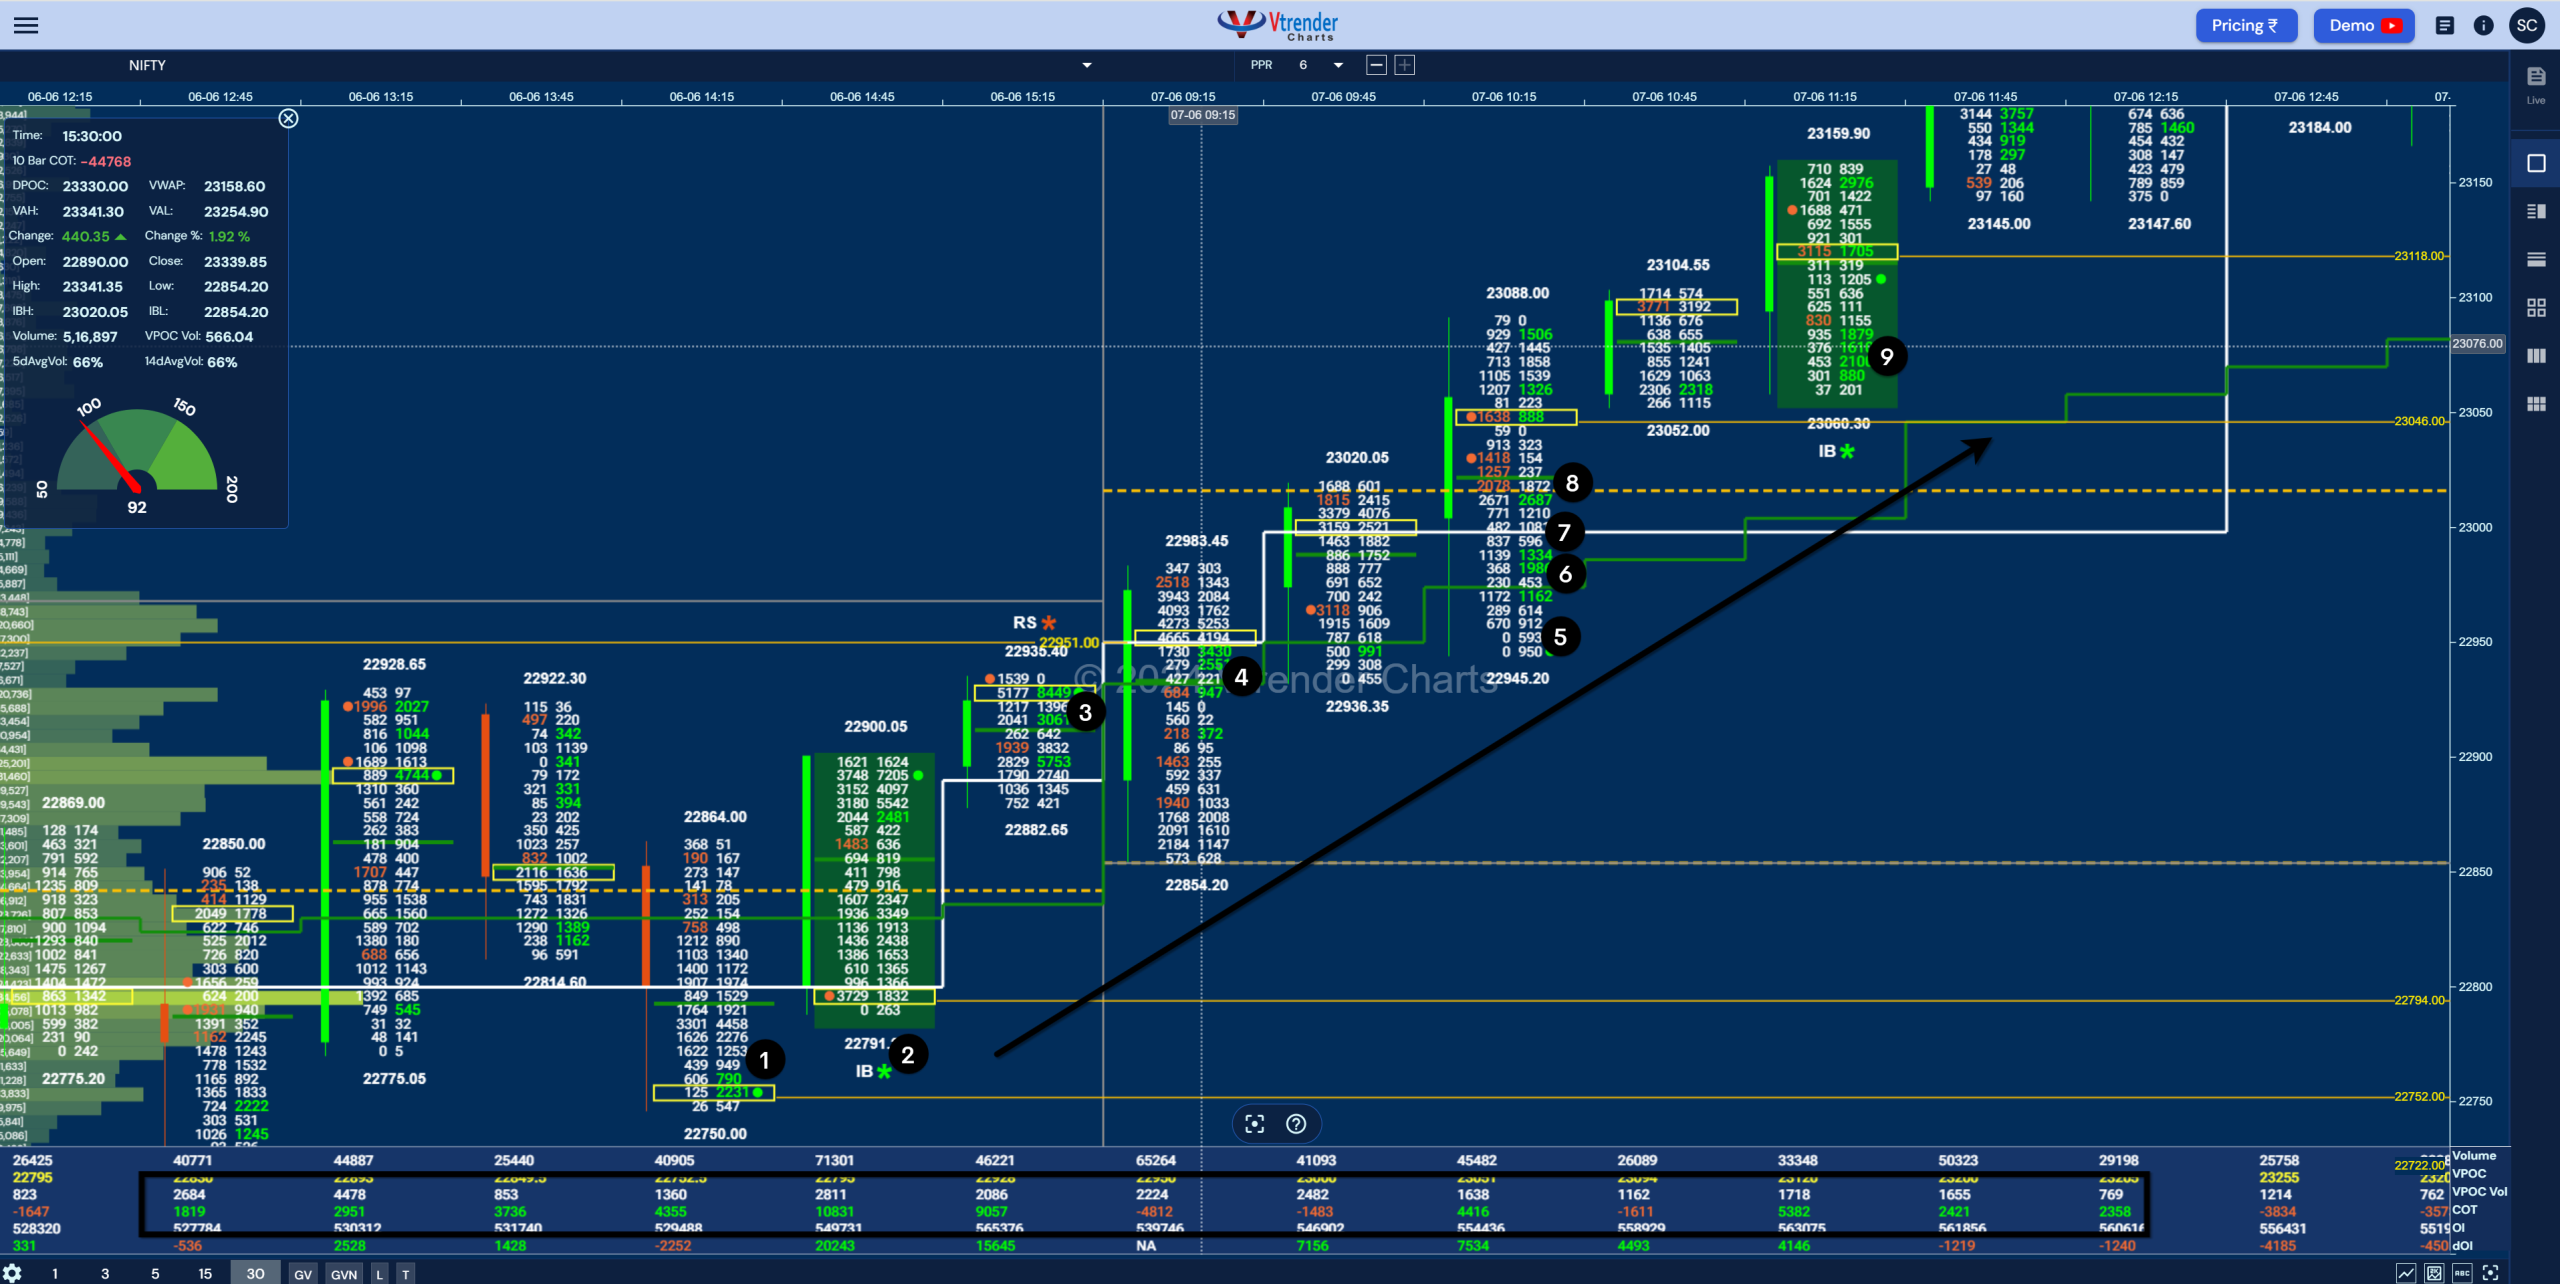The image size is (2560, 1284).
Task: Click the hamburger menu icon top-left
Action: click(26, 25)
